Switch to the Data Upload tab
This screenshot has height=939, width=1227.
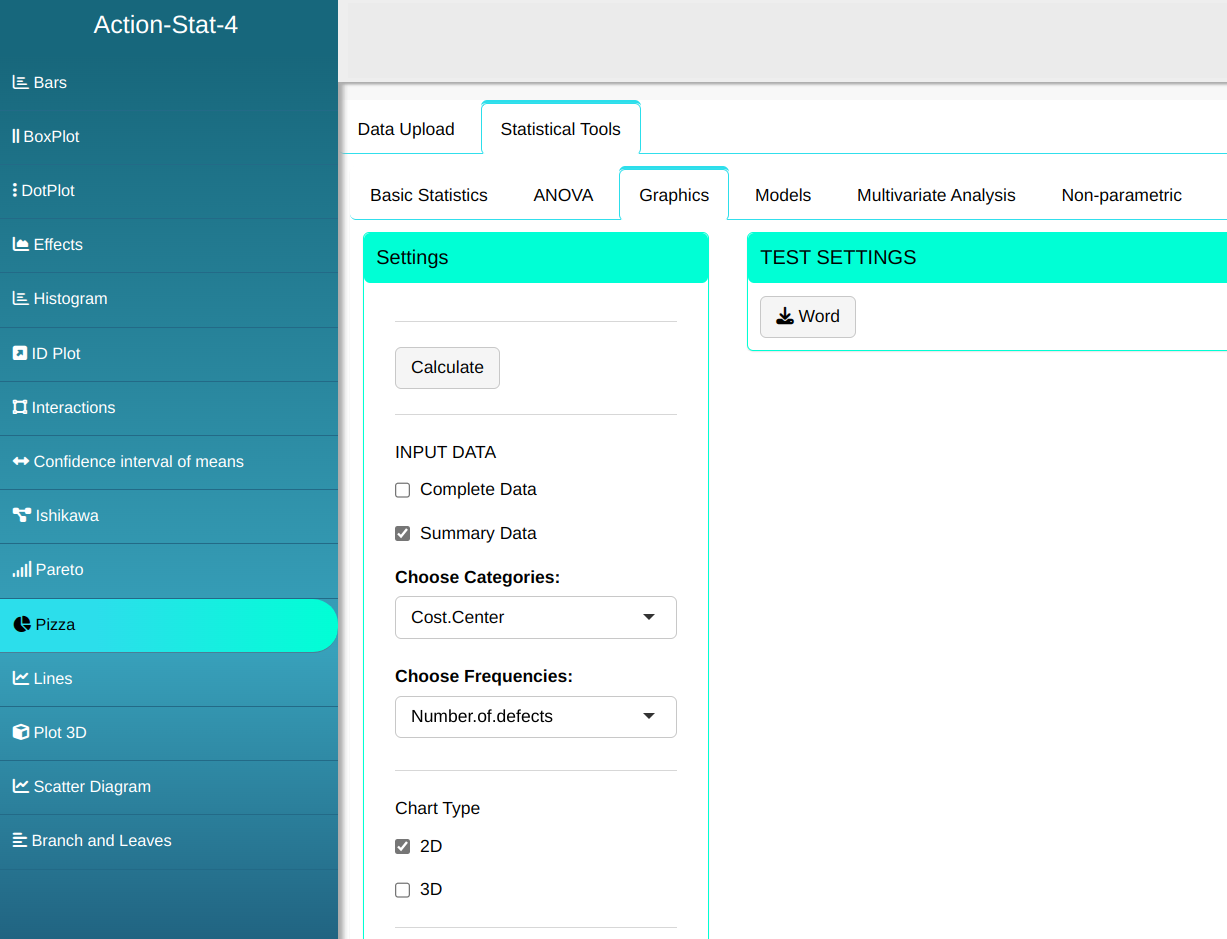point(406,129)
